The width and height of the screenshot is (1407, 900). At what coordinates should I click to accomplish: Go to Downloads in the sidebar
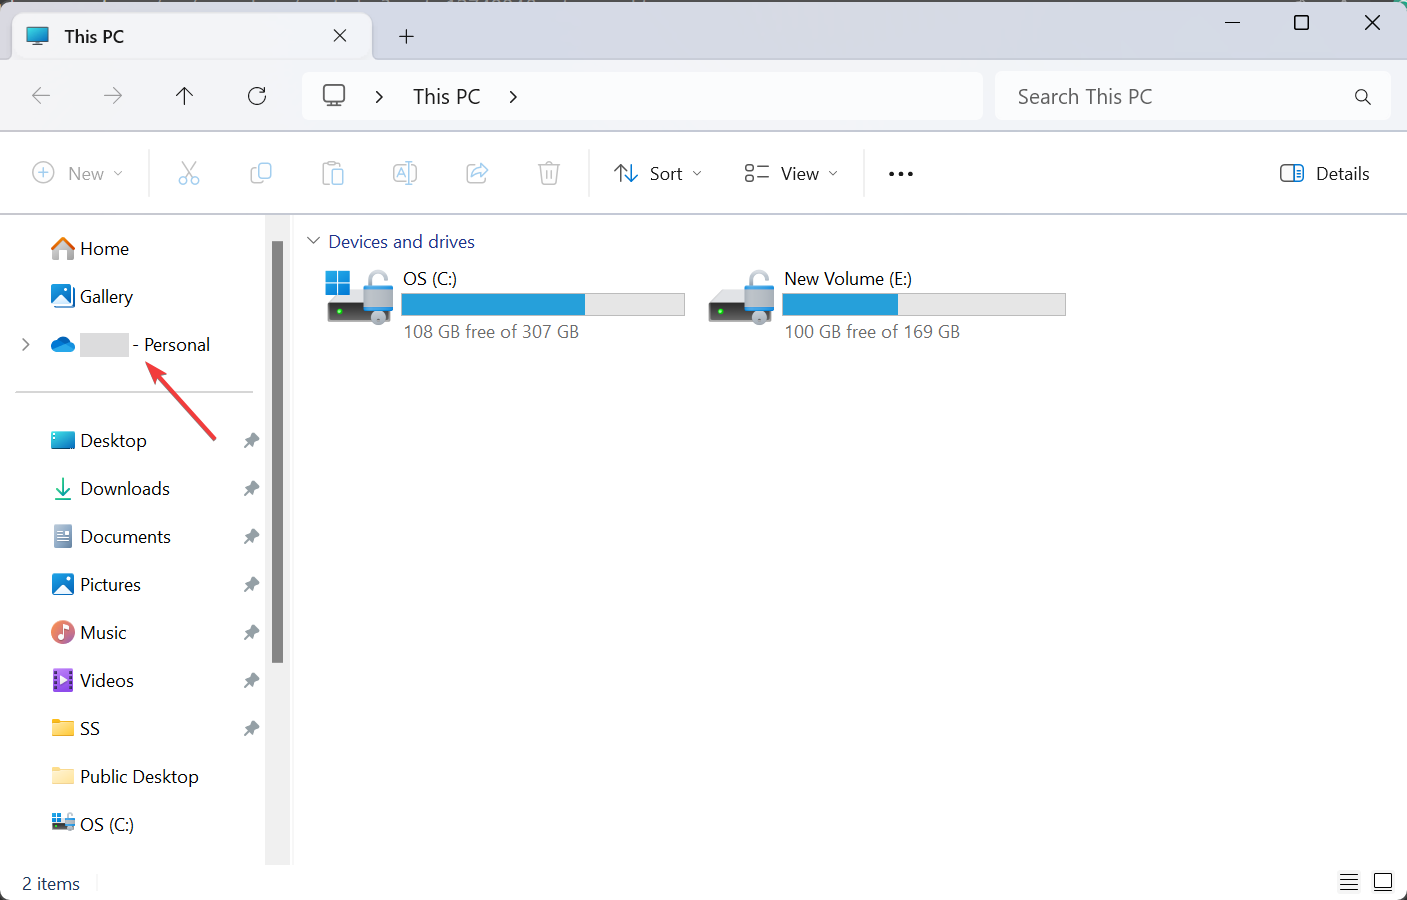[124, 488]
